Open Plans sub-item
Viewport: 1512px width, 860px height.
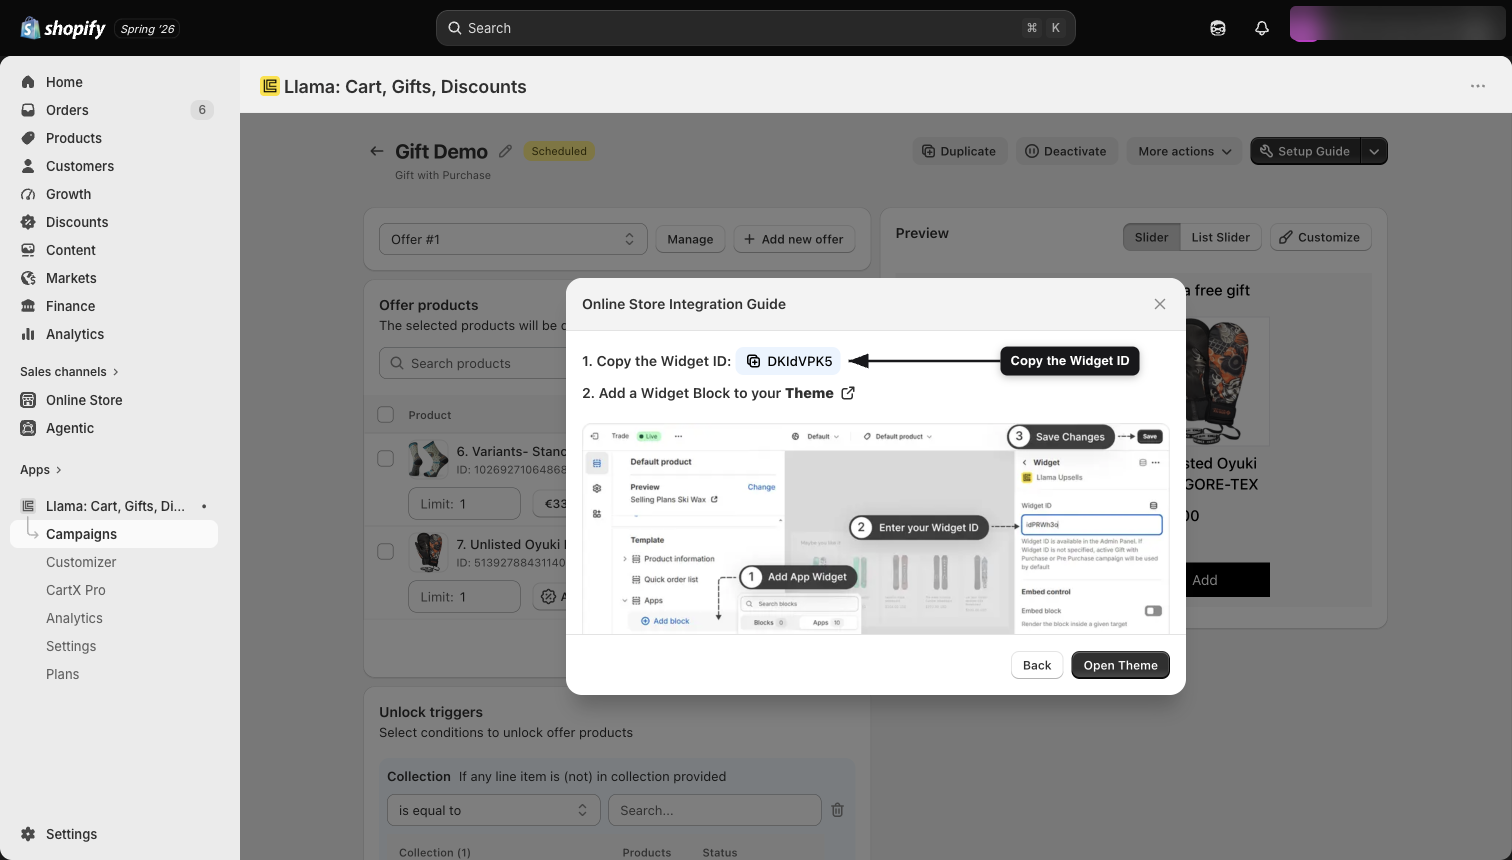point(62,674)
